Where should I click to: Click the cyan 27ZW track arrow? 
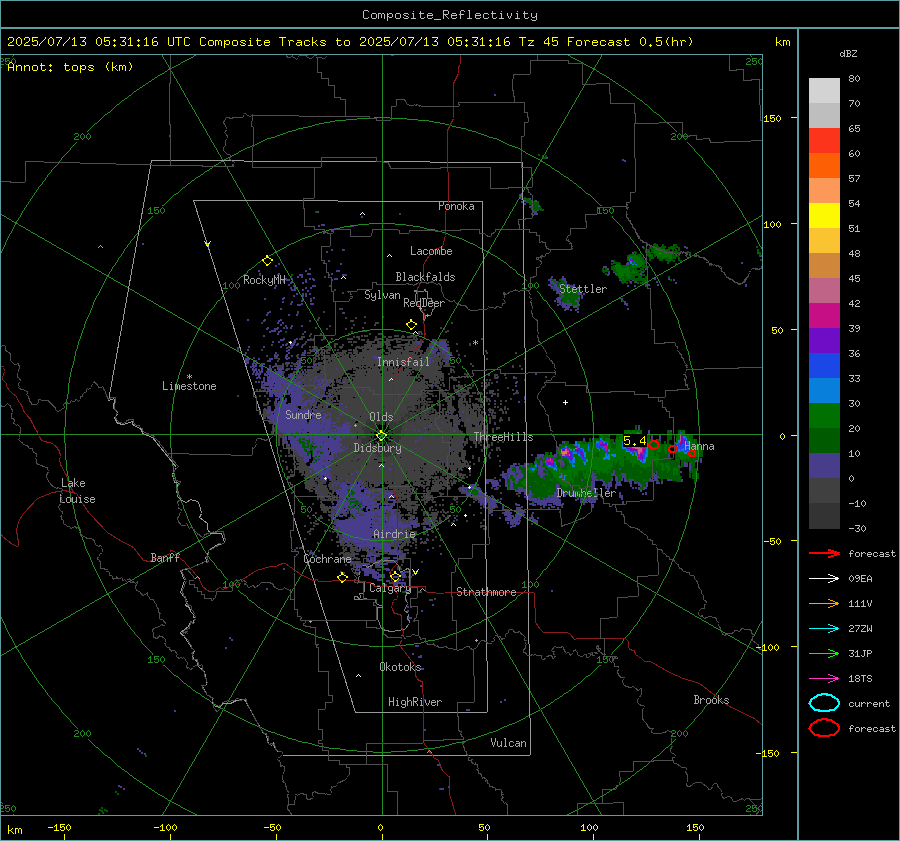click(824, 629)
